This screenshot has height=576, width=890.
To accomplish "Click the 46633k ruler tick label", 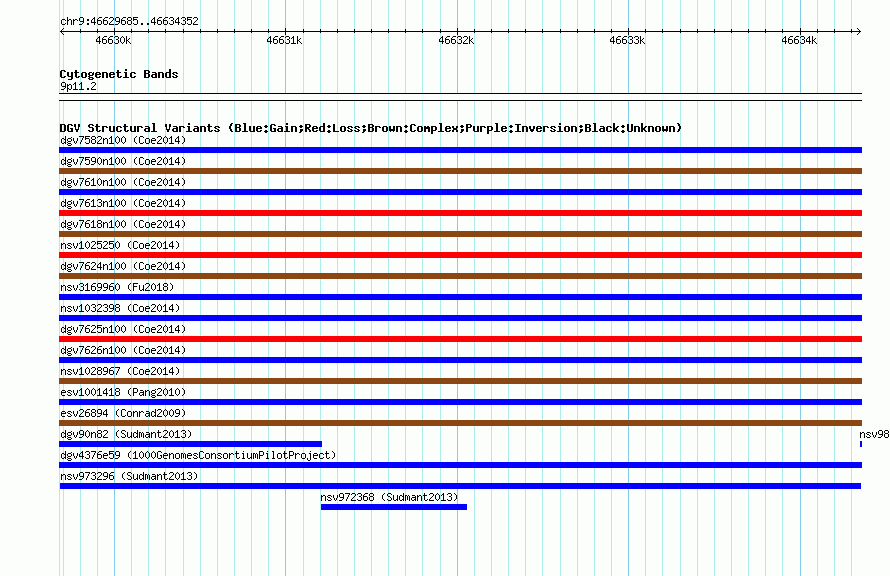I will coord(627,40).
